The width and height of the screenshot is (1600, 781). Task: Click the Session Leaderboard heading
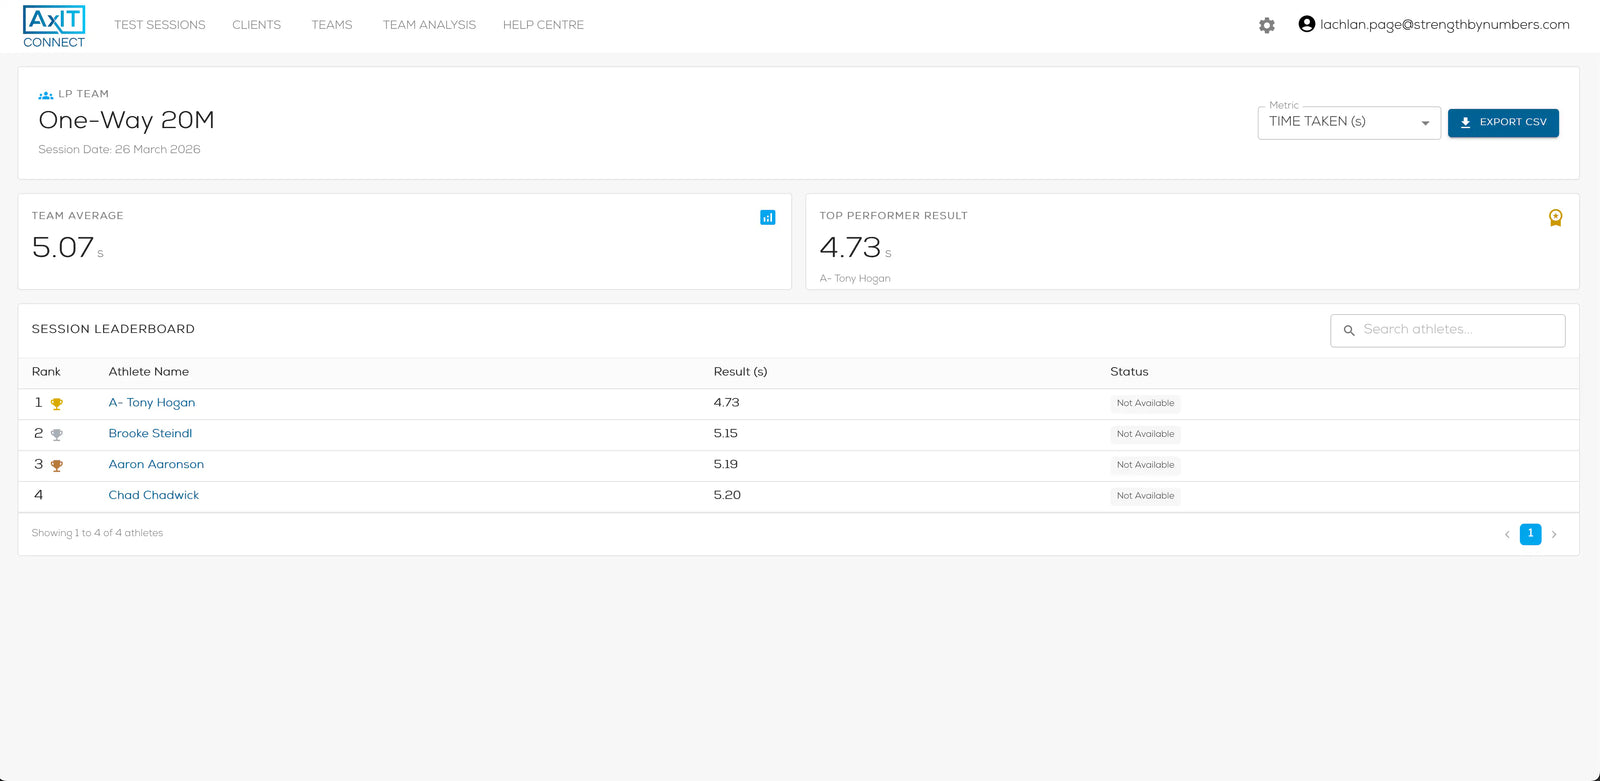tap(113, 329)
